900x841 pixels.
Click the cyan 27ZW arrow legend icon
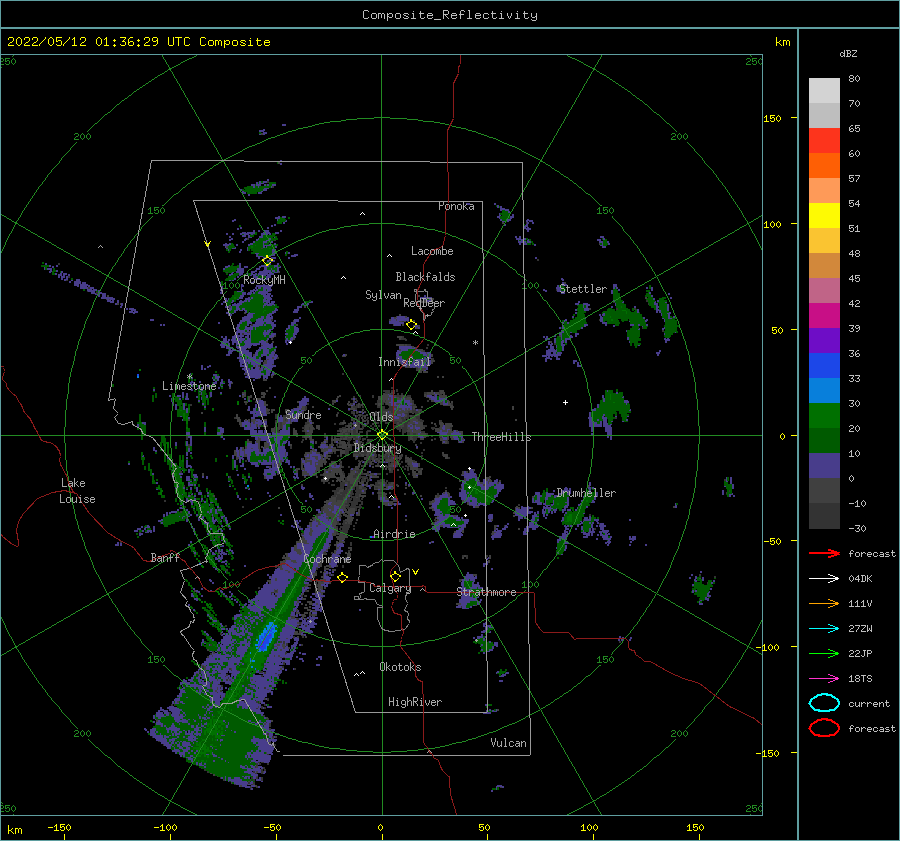point(824,629)
